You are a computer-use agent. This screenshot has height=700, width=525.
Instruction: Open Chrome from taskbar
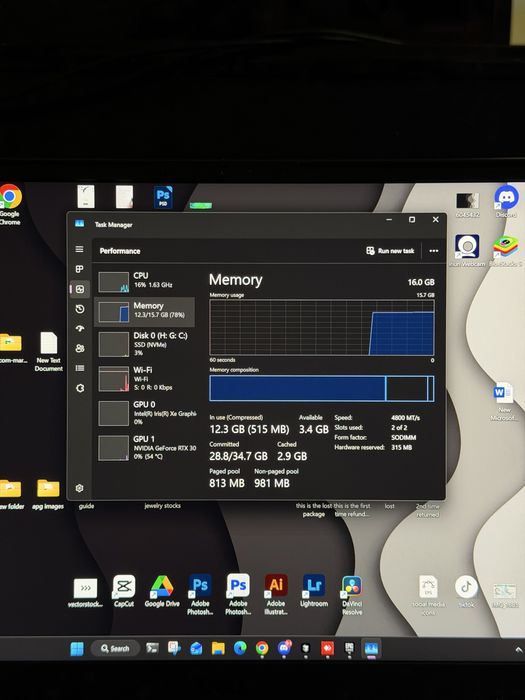coord(262,648)
